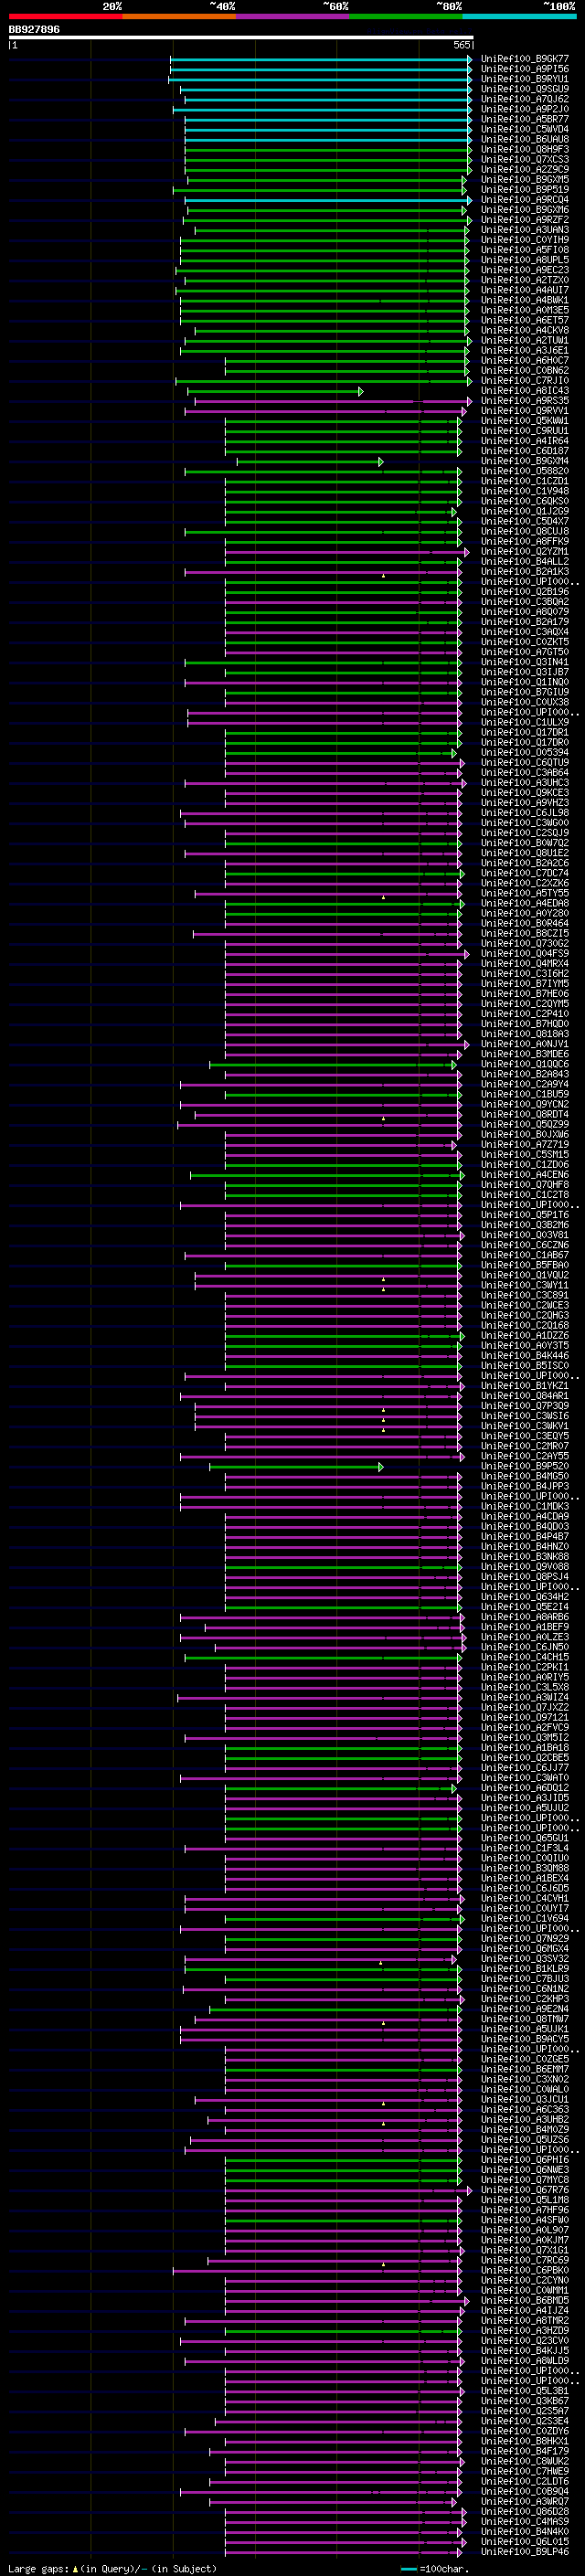Select label UniRef100_C7RJI0
The image size is (585, 2576).
tap(525, 381)
